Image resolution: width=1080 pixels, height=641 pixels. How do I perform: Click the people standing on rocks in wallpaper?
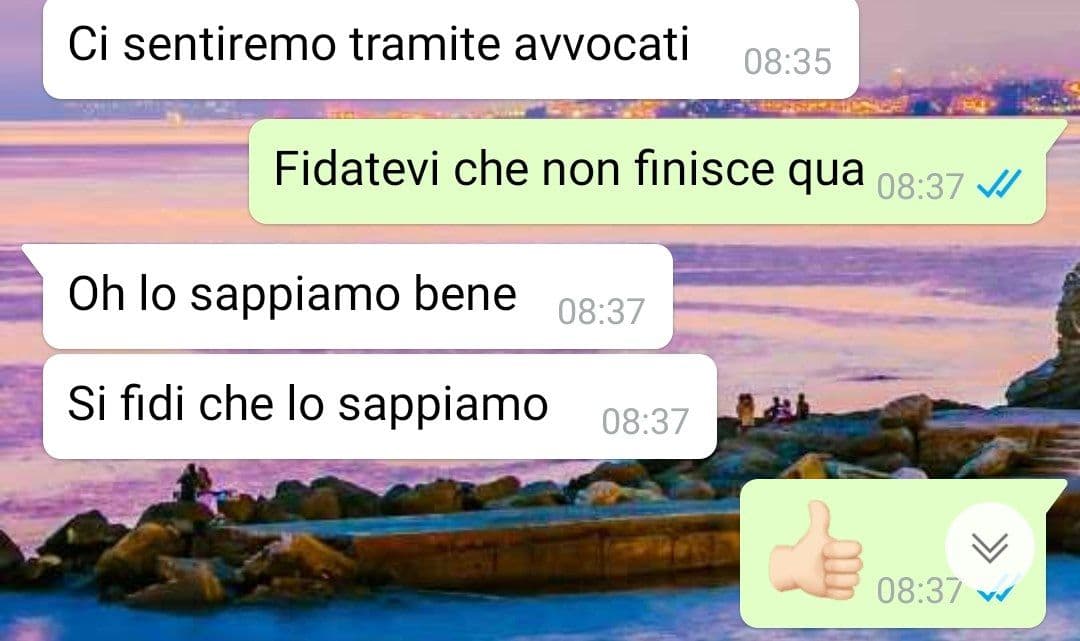click(x=773, y=408)
